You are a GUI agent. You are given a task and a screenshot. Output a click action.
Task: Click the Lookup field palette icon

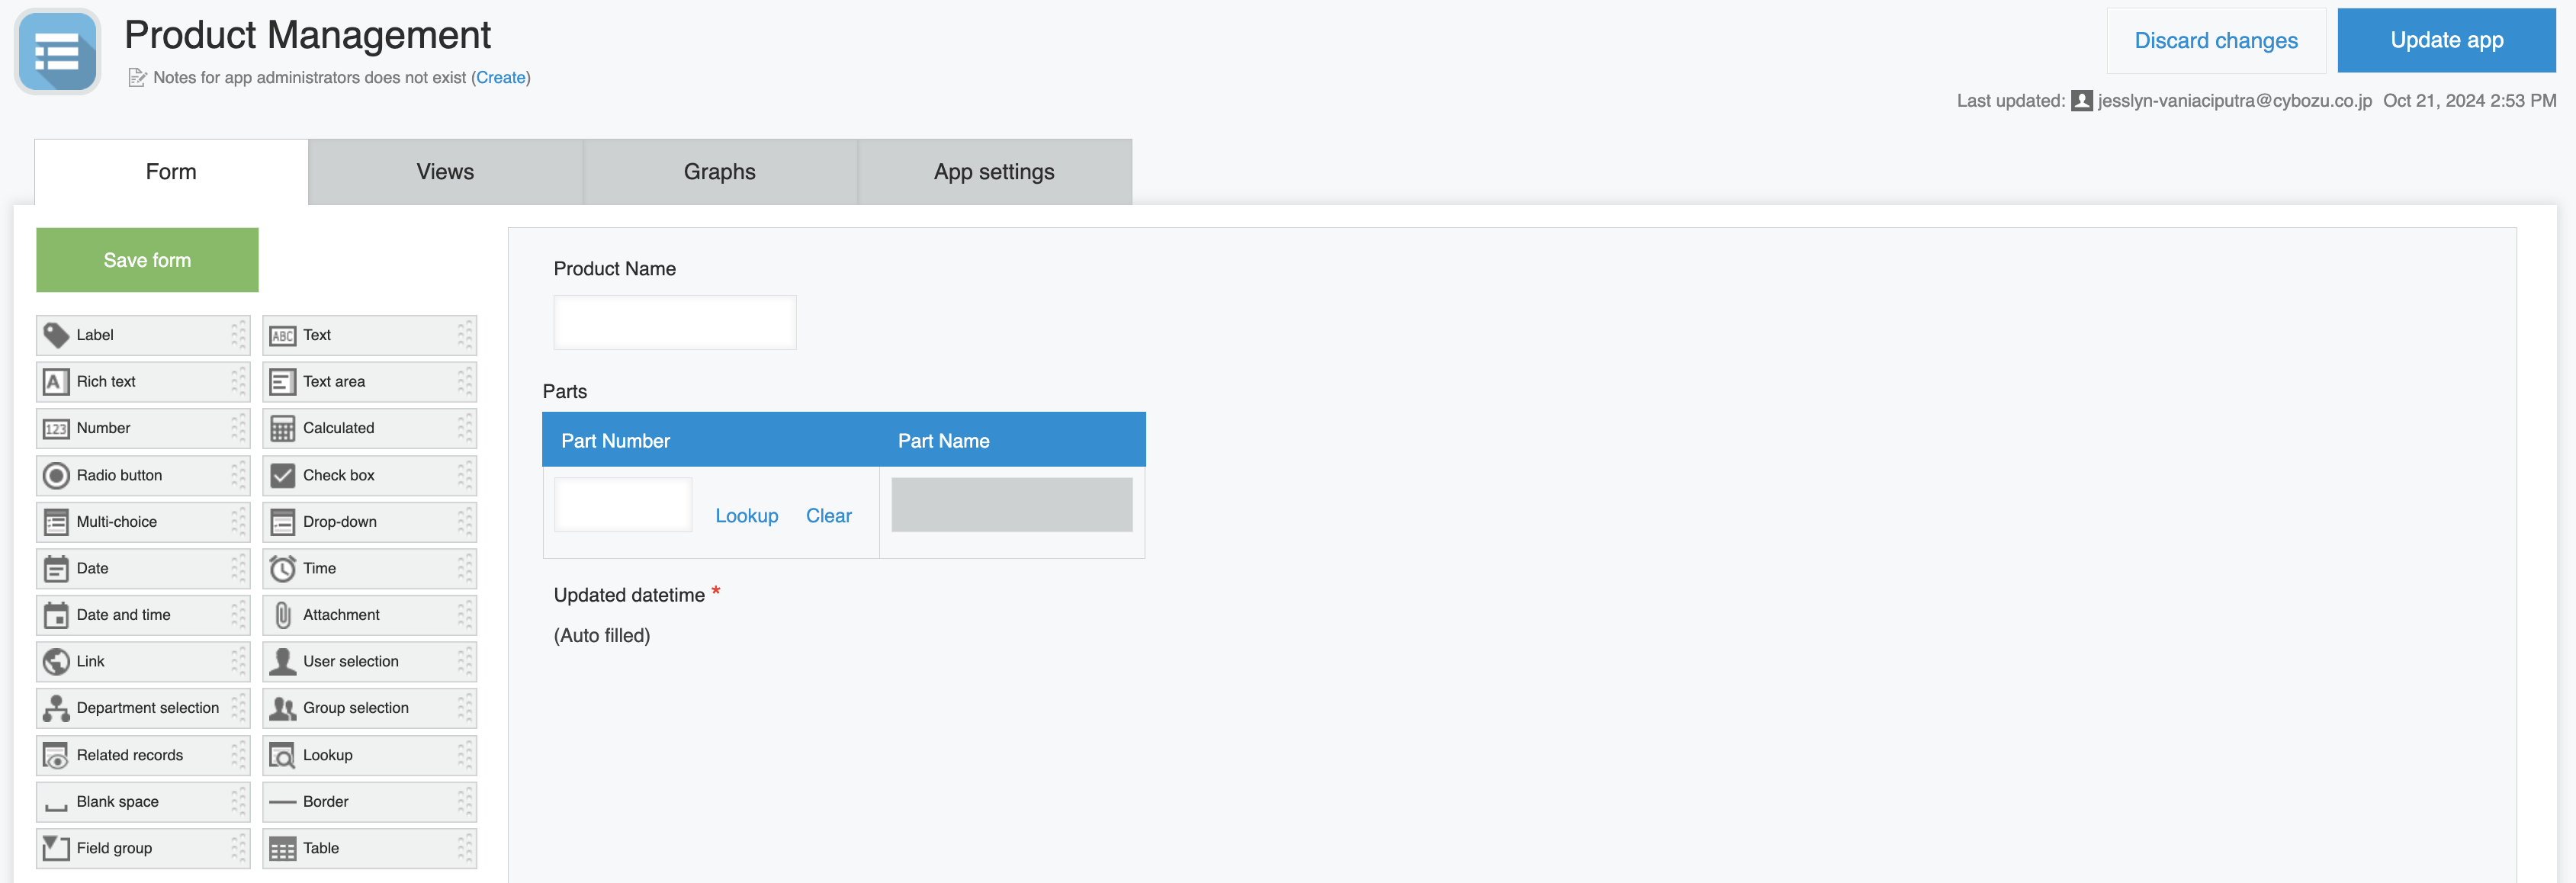point(283,756)
